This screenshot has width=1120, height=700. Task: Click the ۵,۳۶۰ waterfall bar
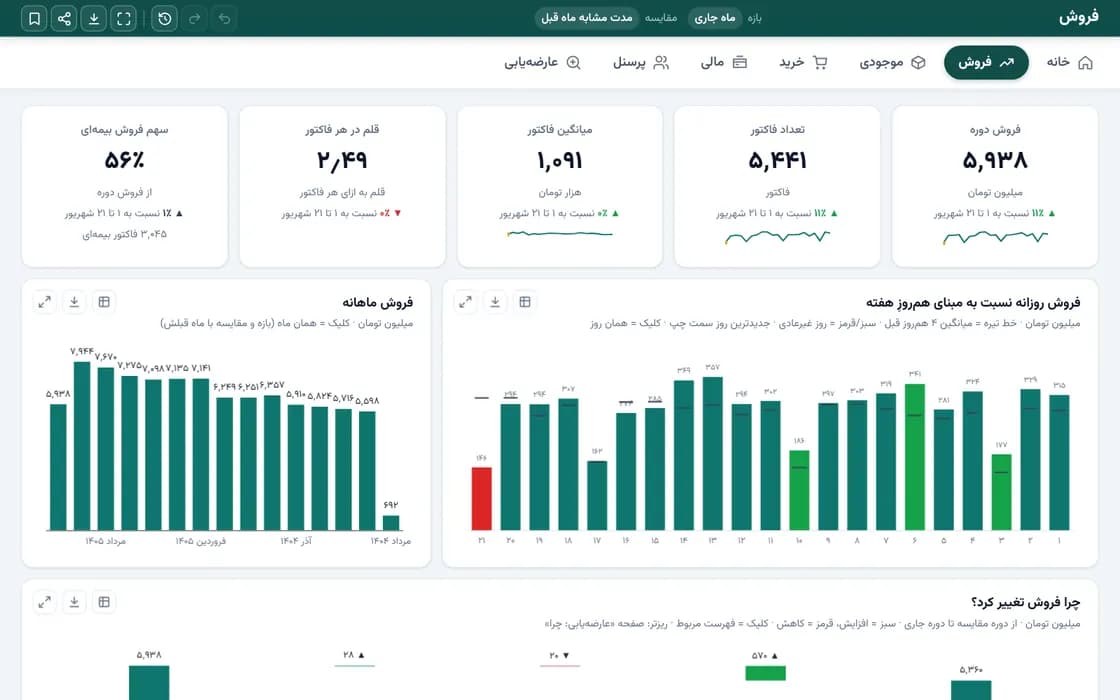pyautogui.click(x=971, y=690)
